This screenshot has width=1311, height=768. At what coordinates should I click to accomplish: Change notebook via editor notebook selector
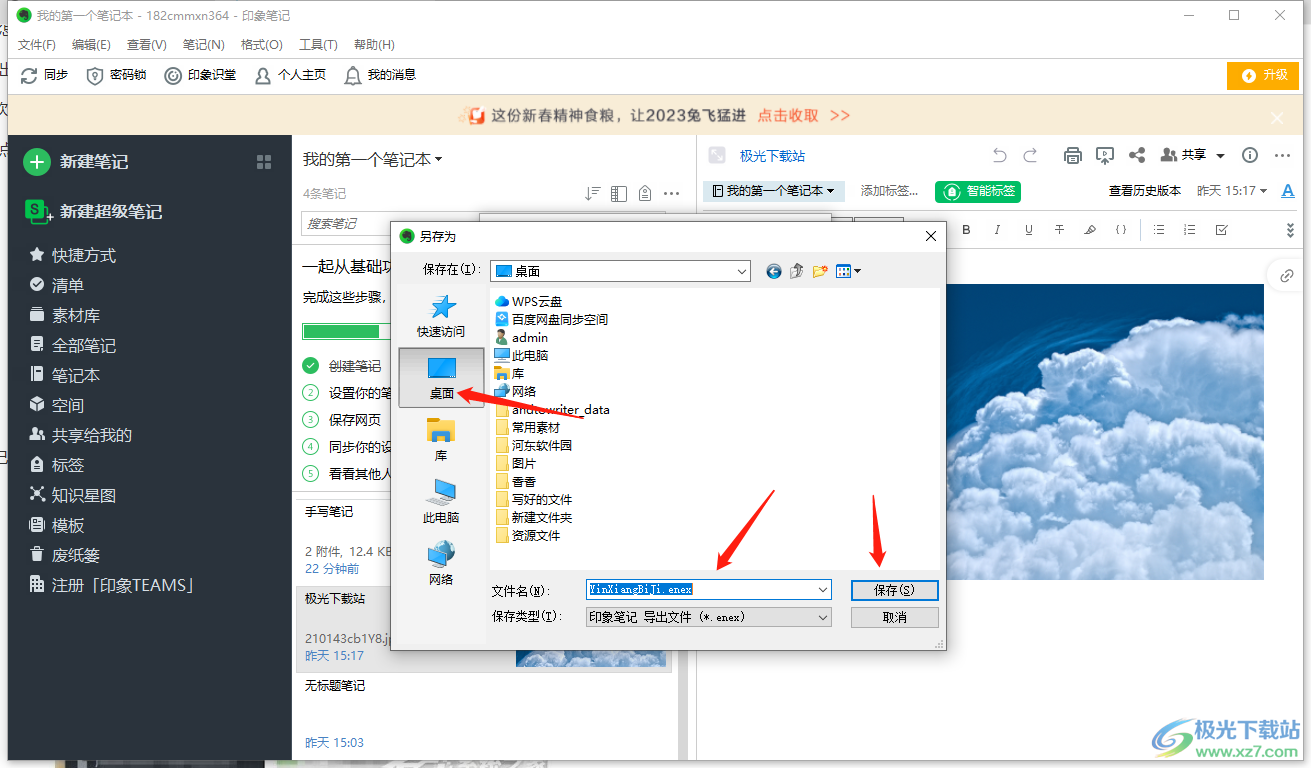774,191
